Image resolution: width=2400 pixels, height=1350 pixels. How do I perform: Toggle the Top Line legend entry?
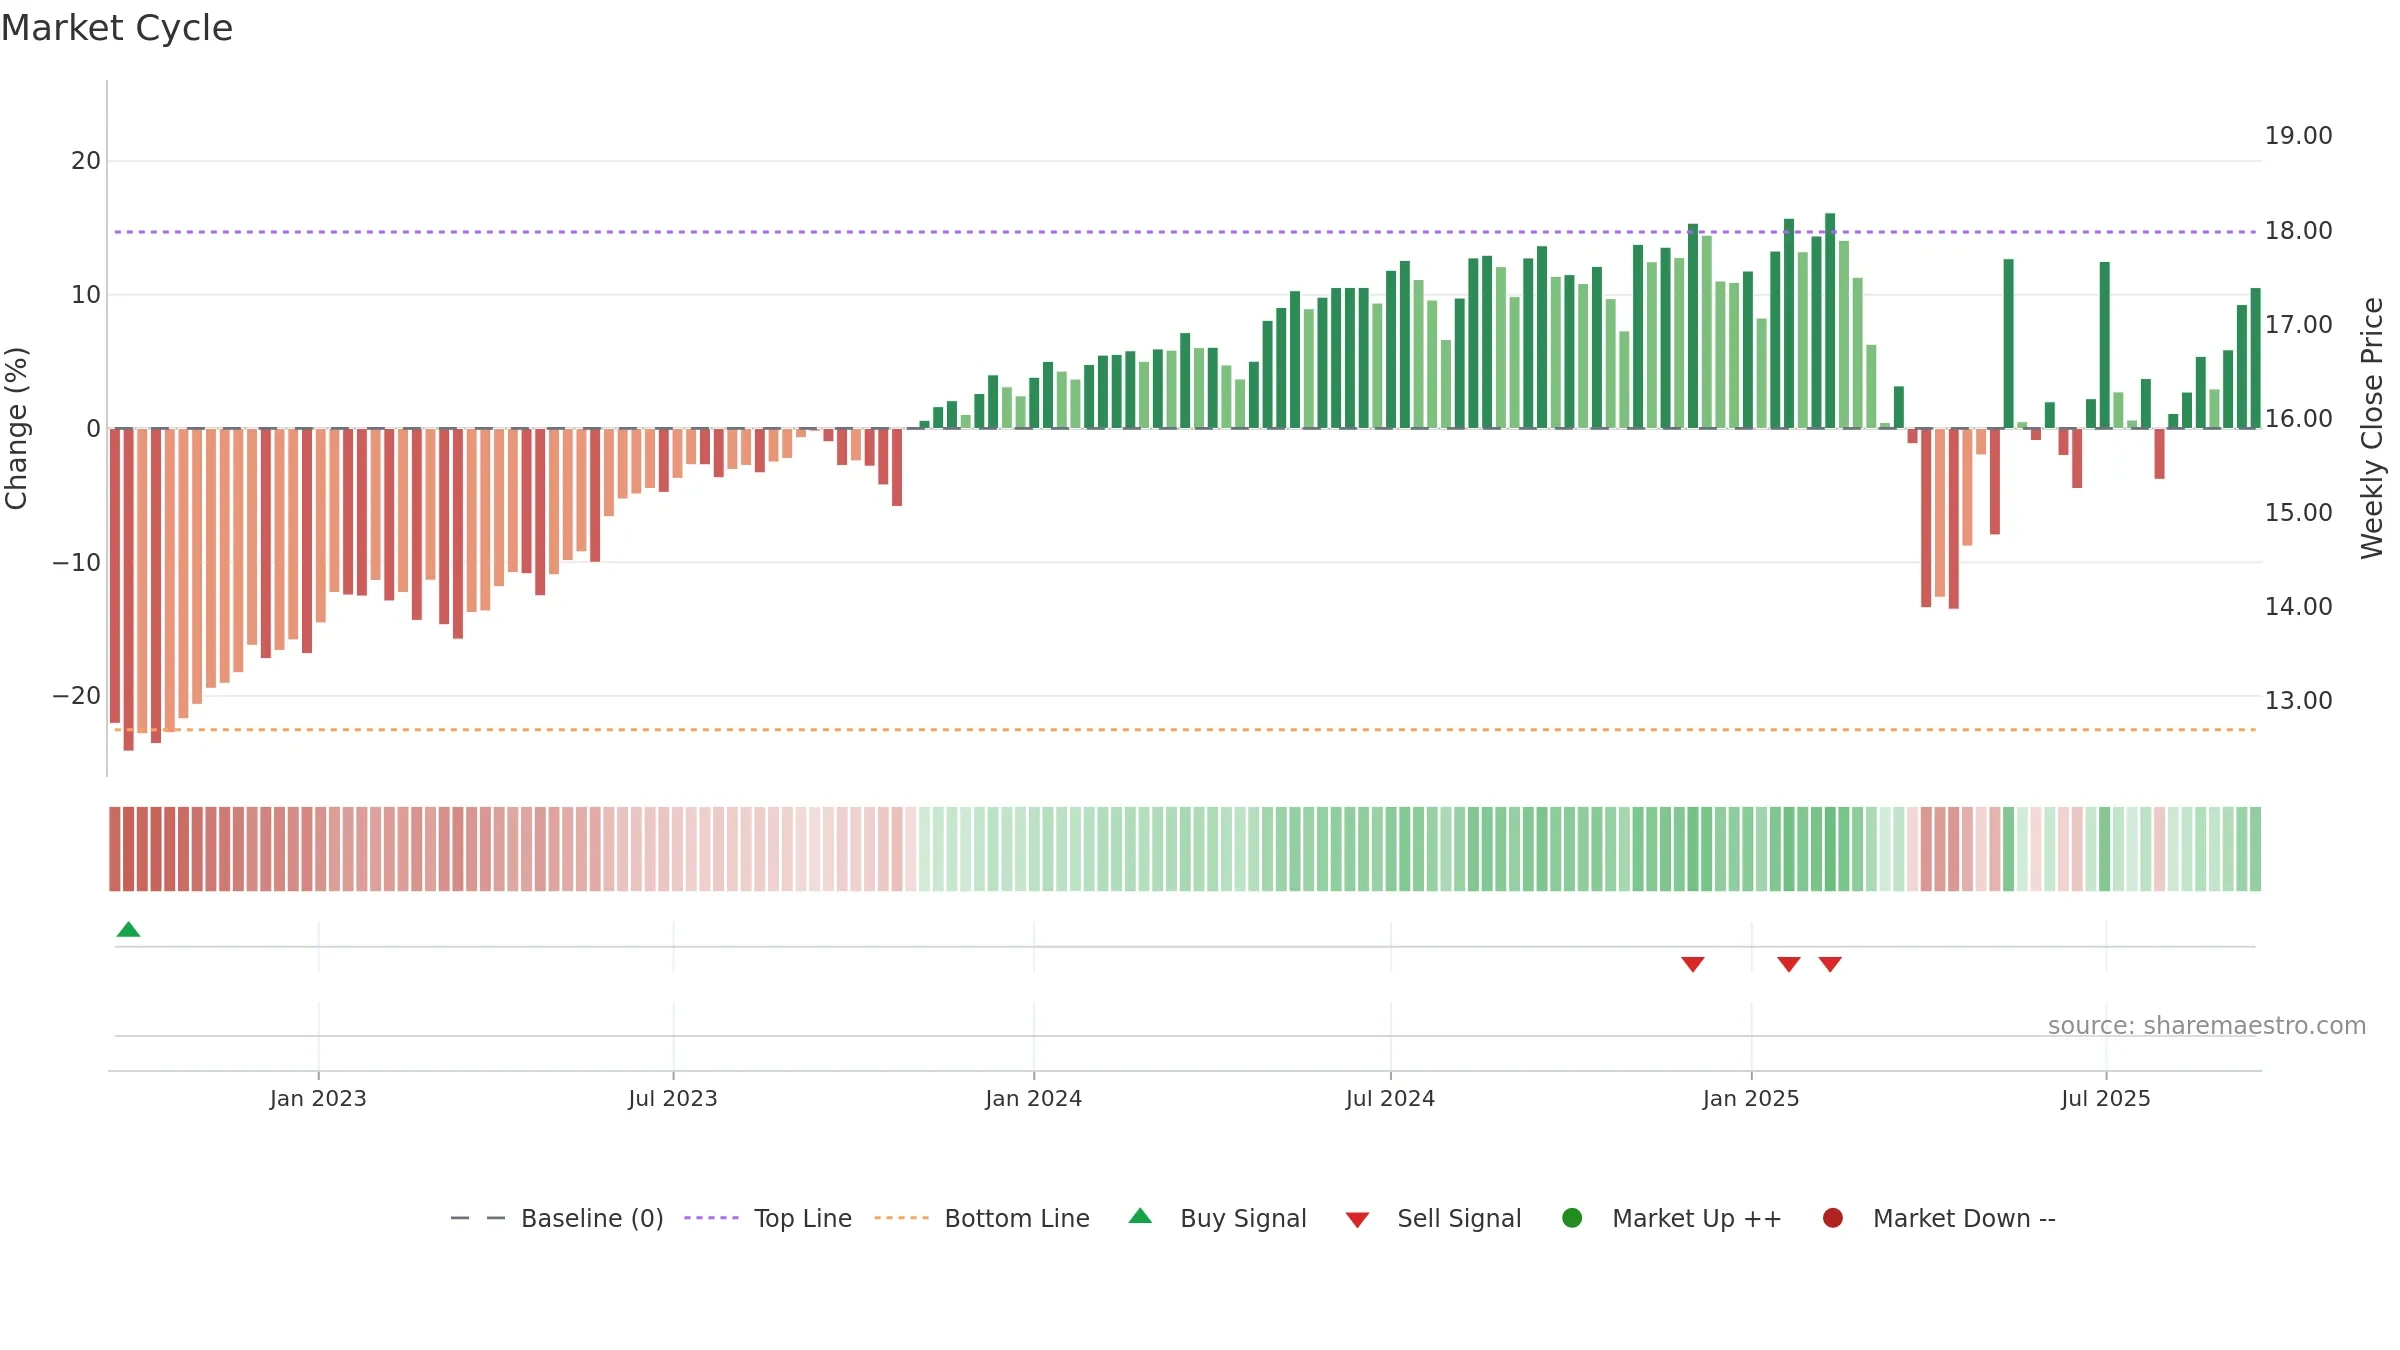pos(768,1218)
